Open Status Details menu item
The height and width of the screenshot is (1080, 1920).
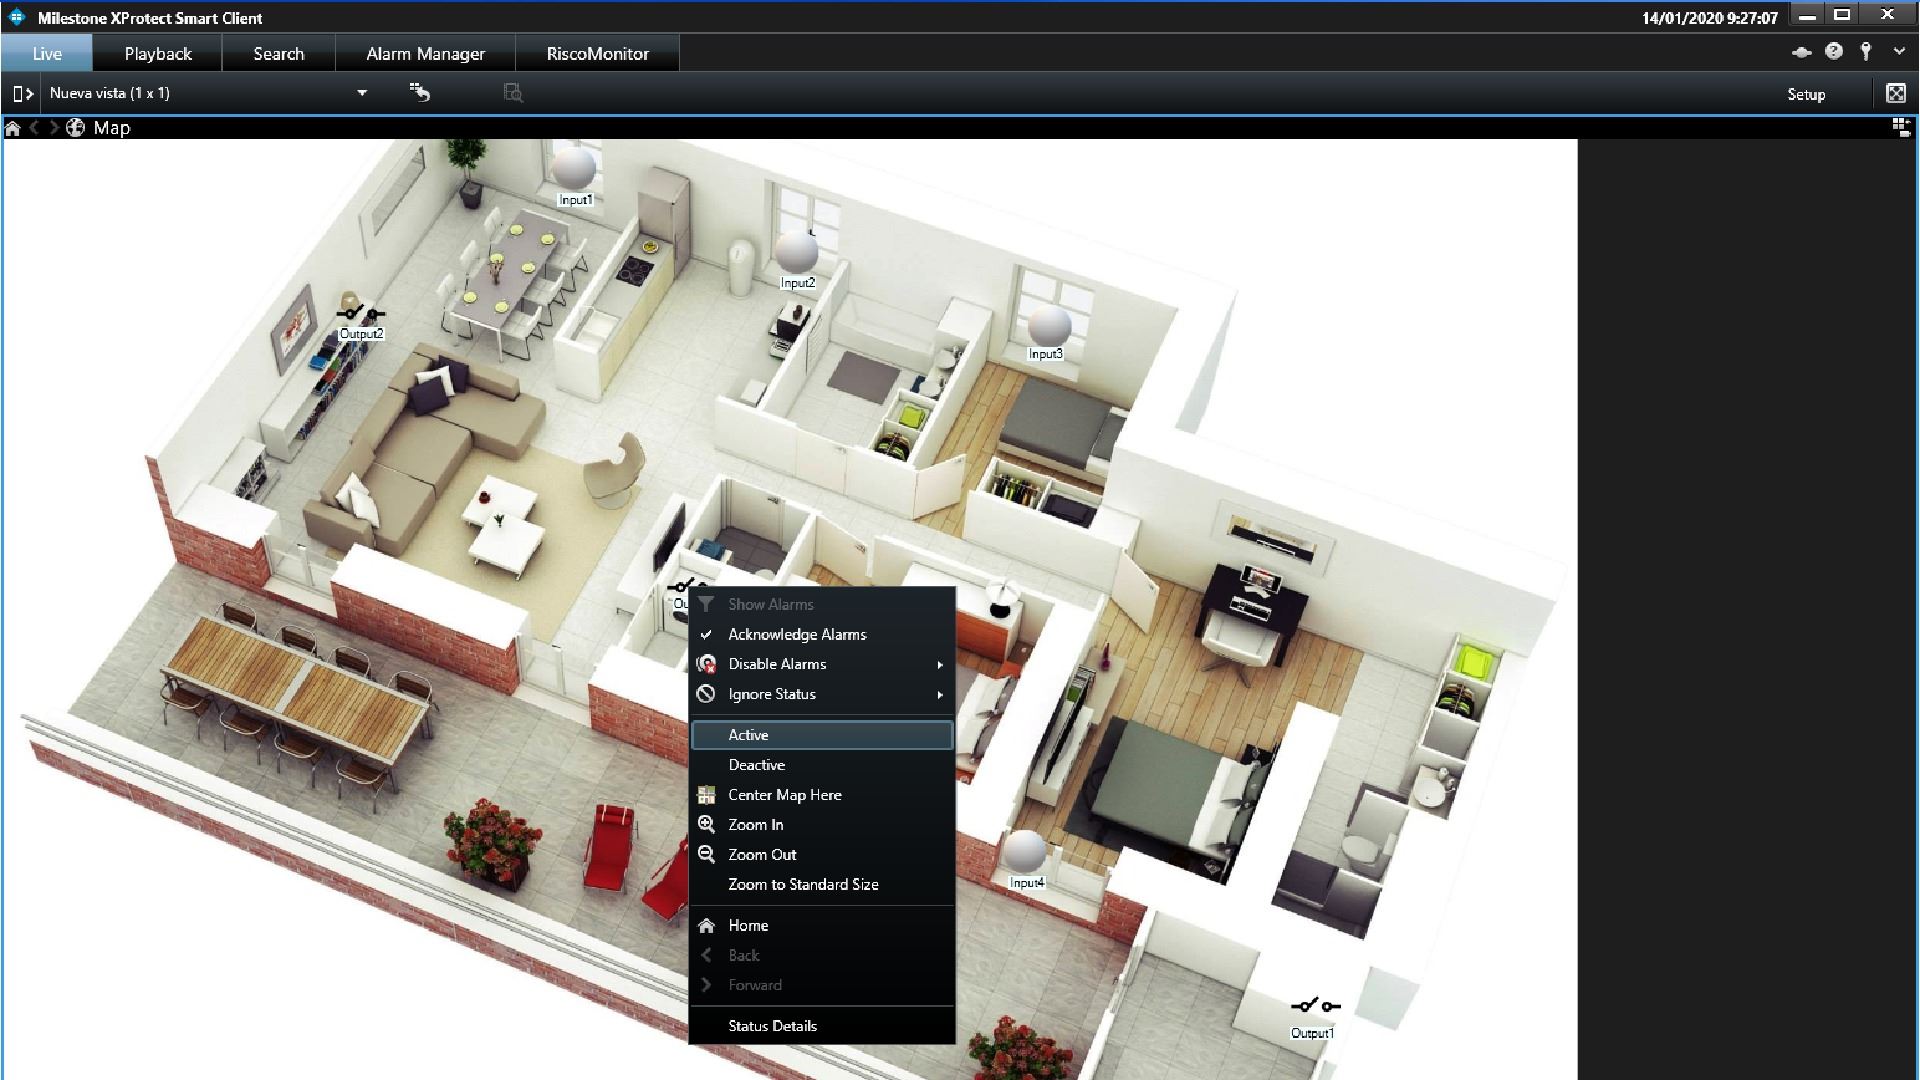coord(773,1025)
